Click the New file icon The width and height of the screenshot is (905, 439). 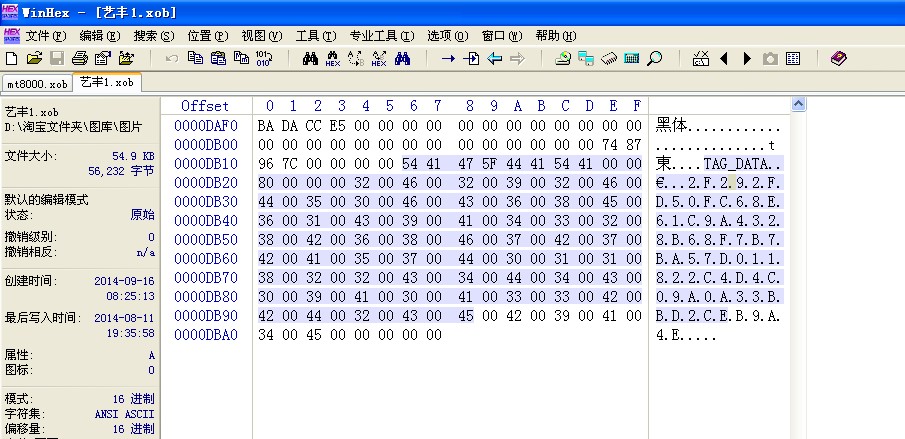tap(12, 59)
